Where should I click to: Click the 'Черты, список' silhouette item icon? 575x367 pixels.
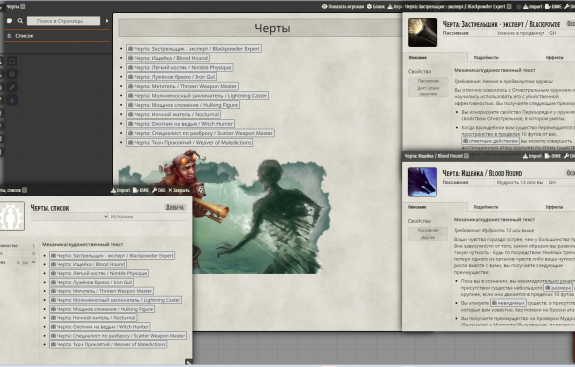tap(12, 216)
